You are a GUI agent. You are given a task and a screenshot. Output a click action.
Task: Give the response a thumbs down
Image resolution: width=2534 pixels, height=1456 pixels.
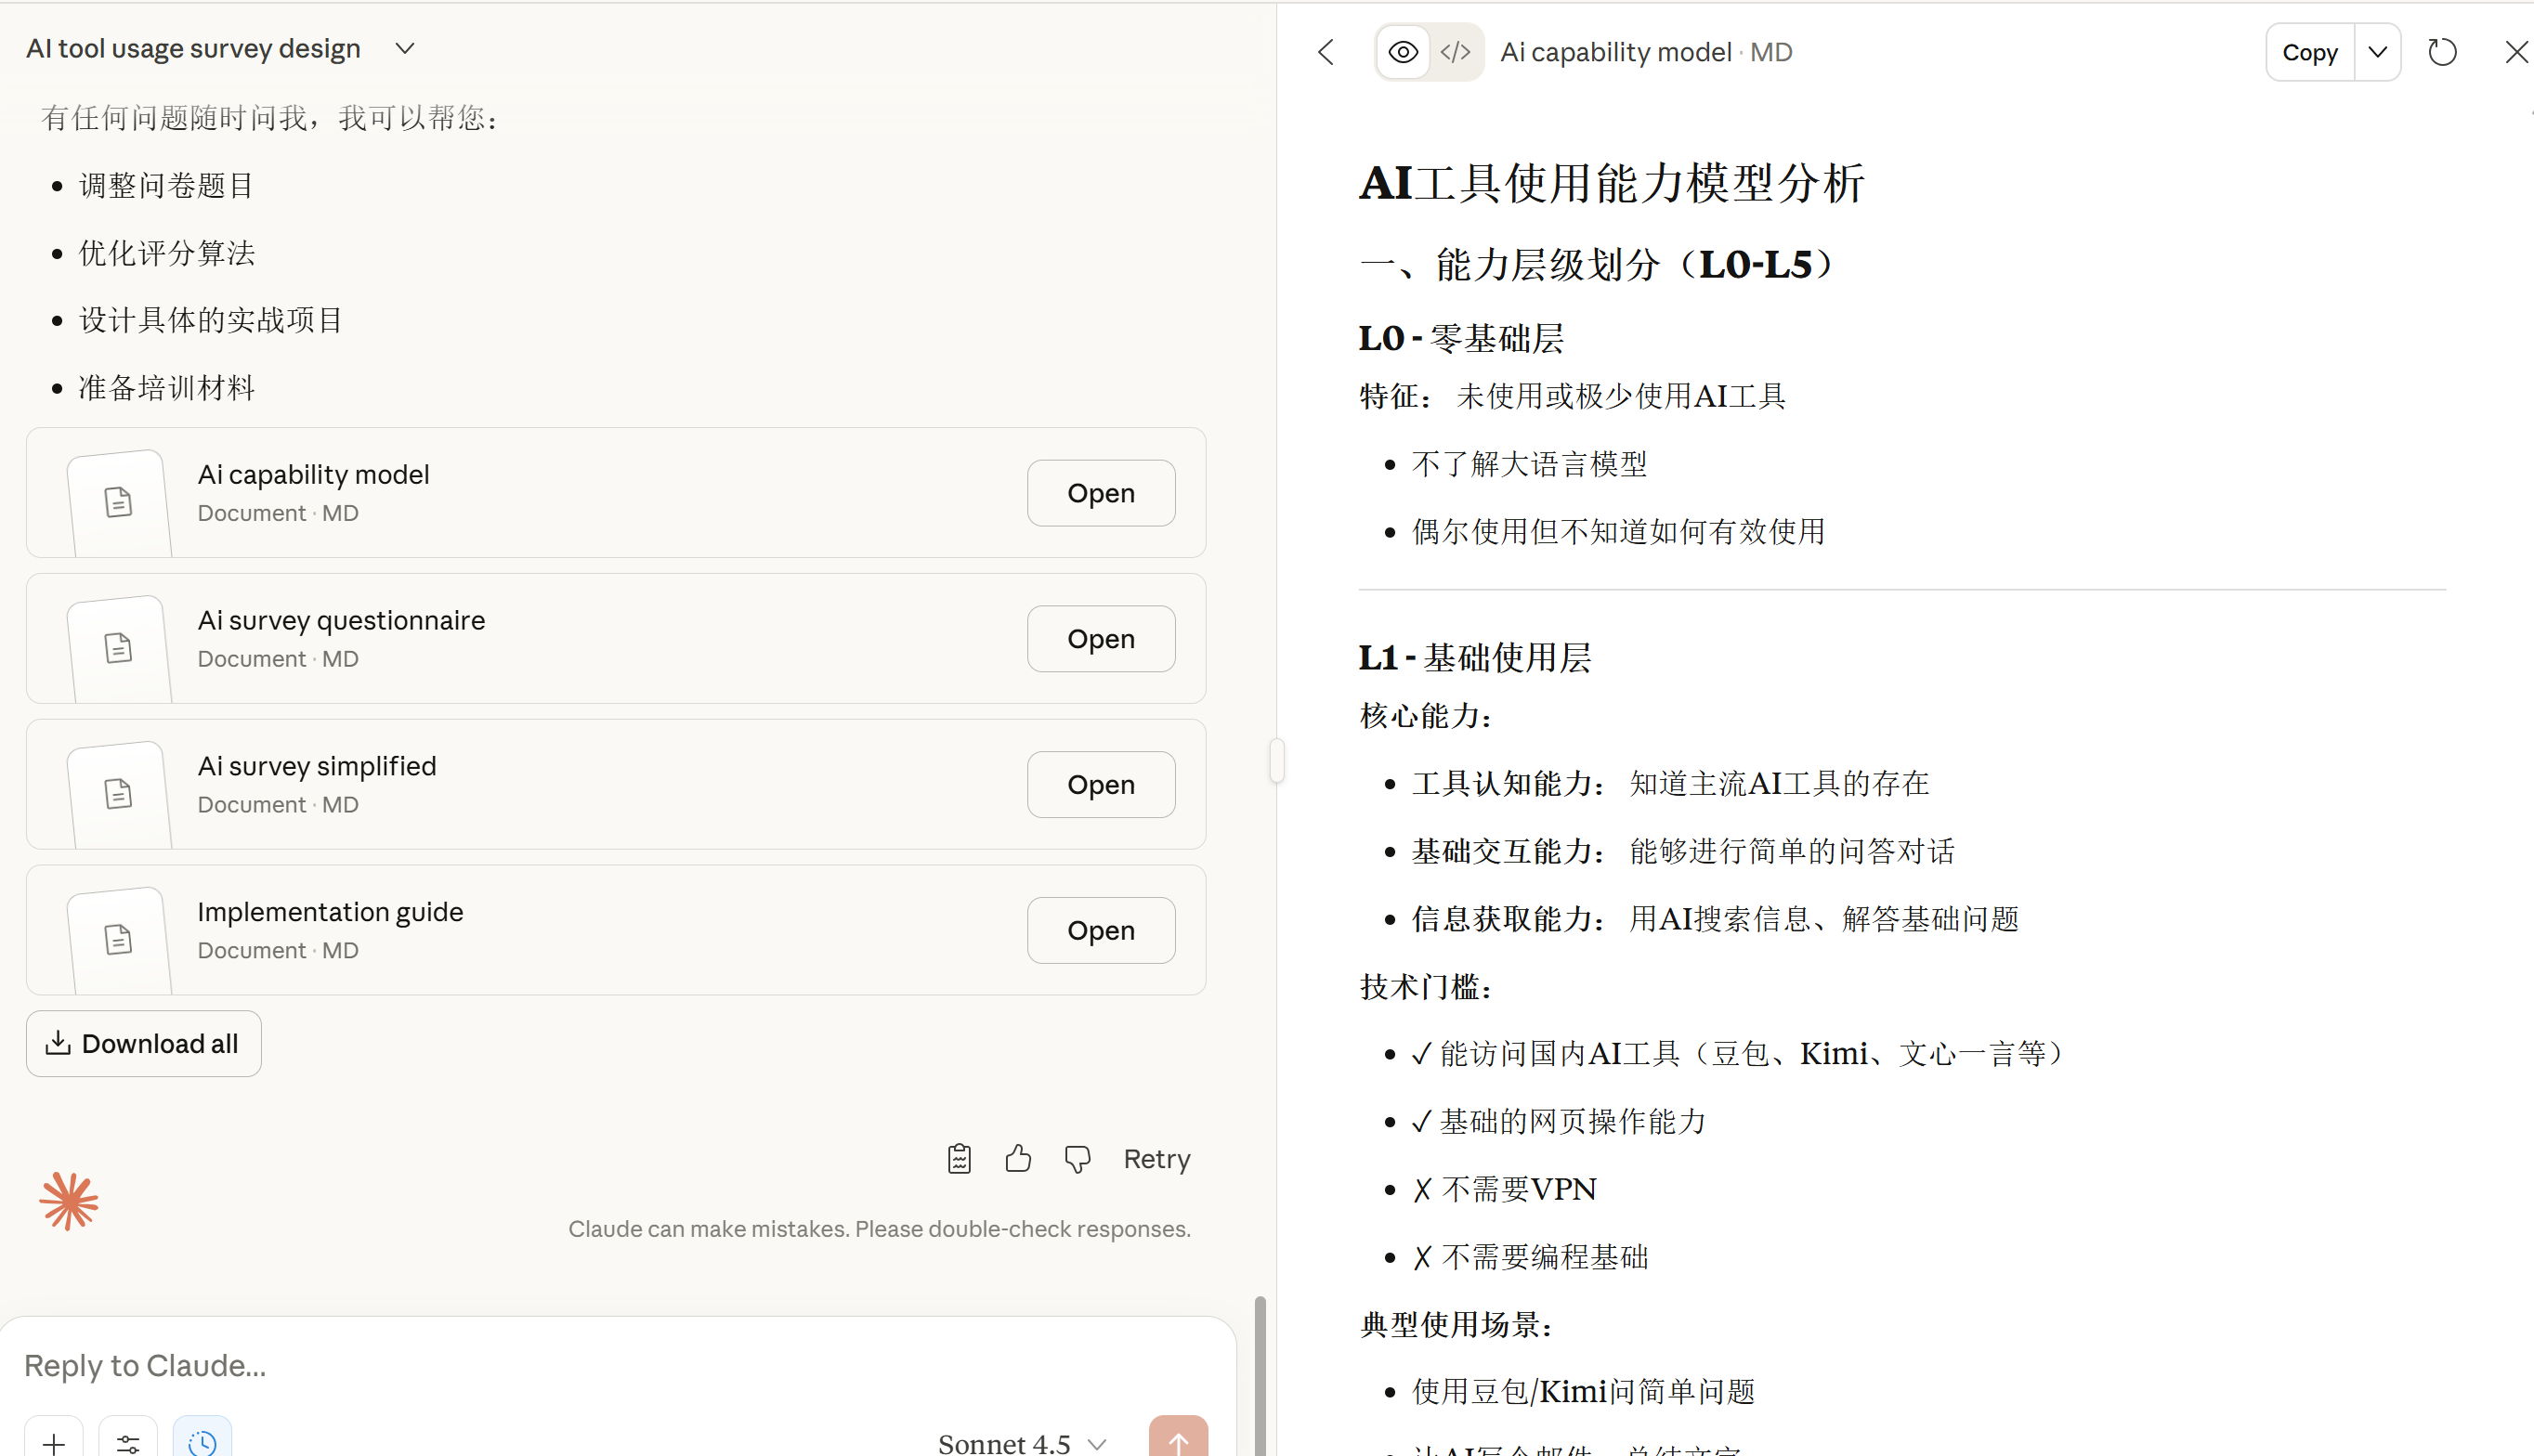[x=1077, y=1158]
